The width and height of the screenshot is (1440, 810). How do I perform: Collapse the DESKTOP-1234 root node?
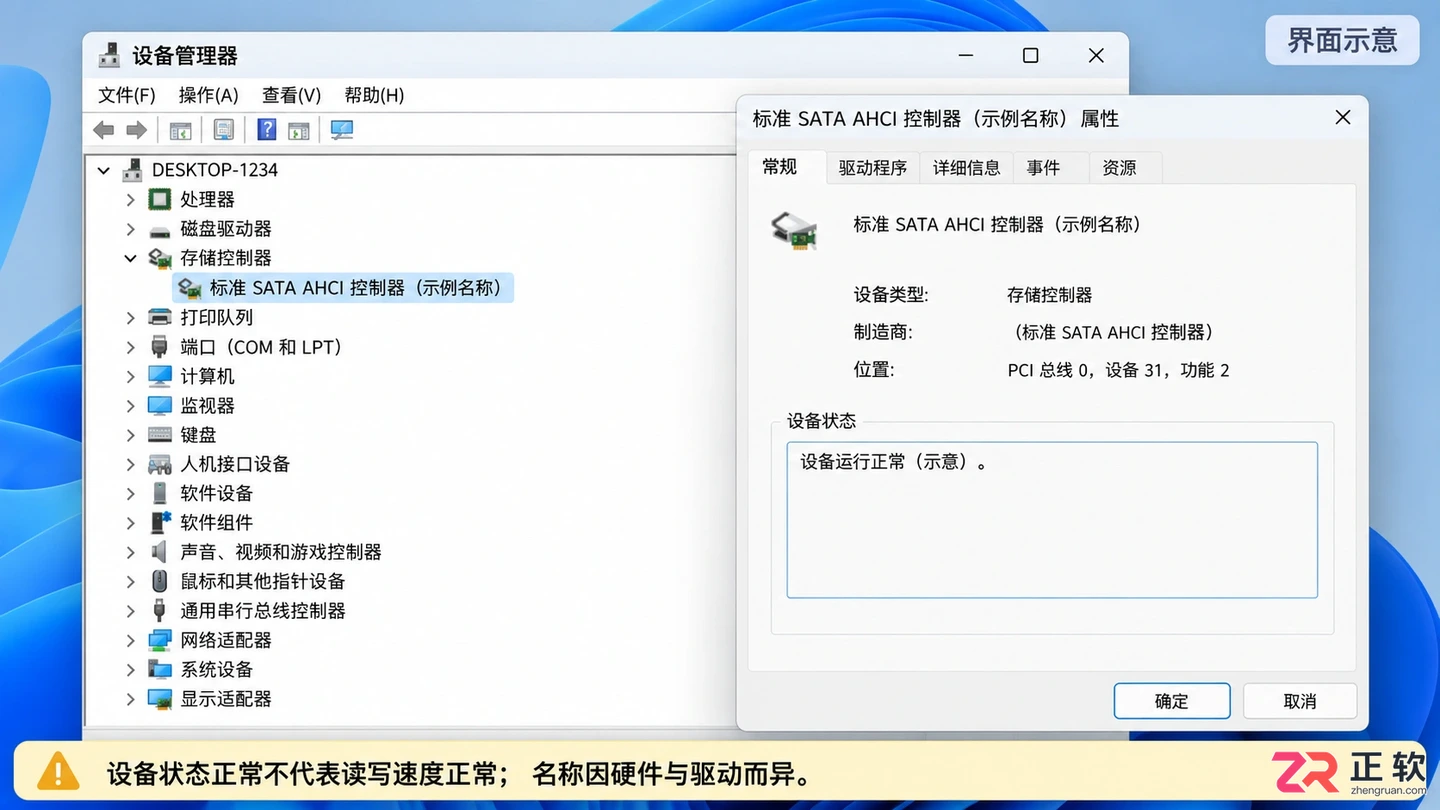pyautogui.click(x=104, y=171)
